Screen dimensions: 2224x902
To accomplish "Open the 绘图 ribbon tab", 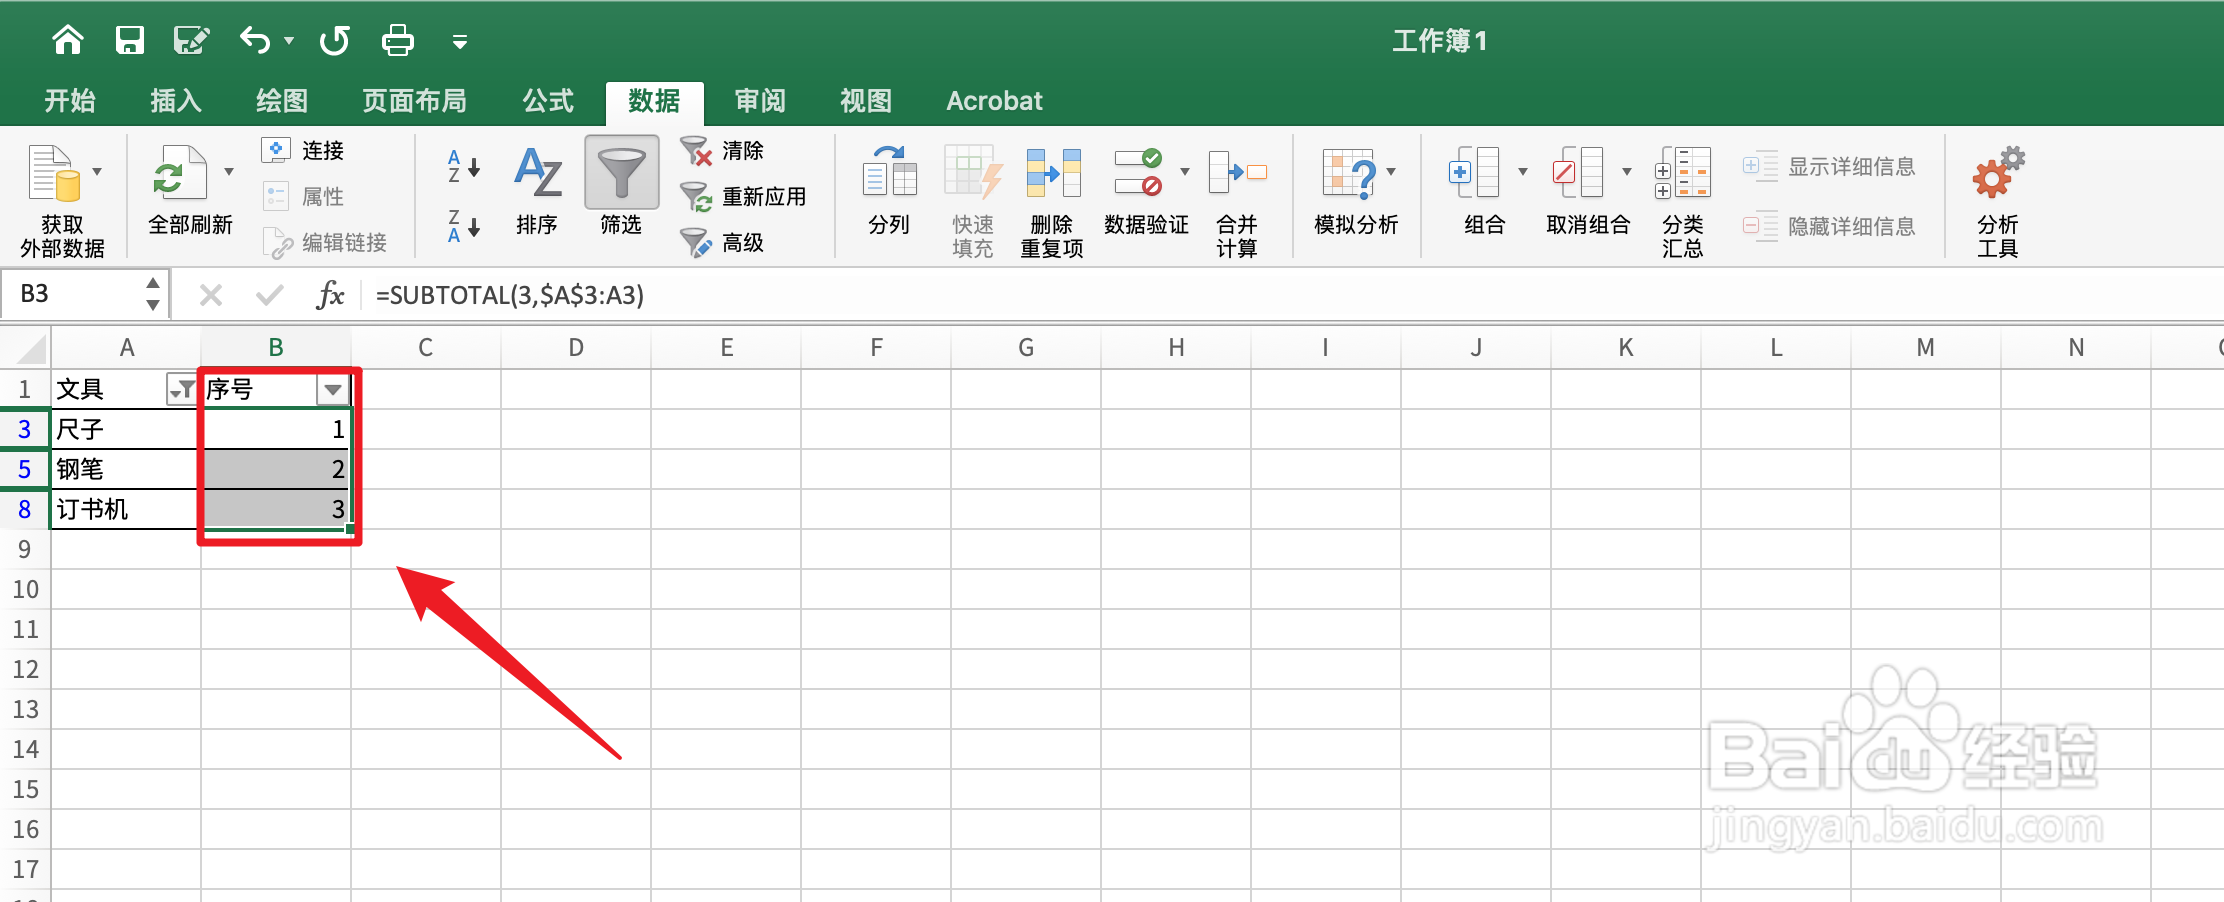I will pos(282,101).
